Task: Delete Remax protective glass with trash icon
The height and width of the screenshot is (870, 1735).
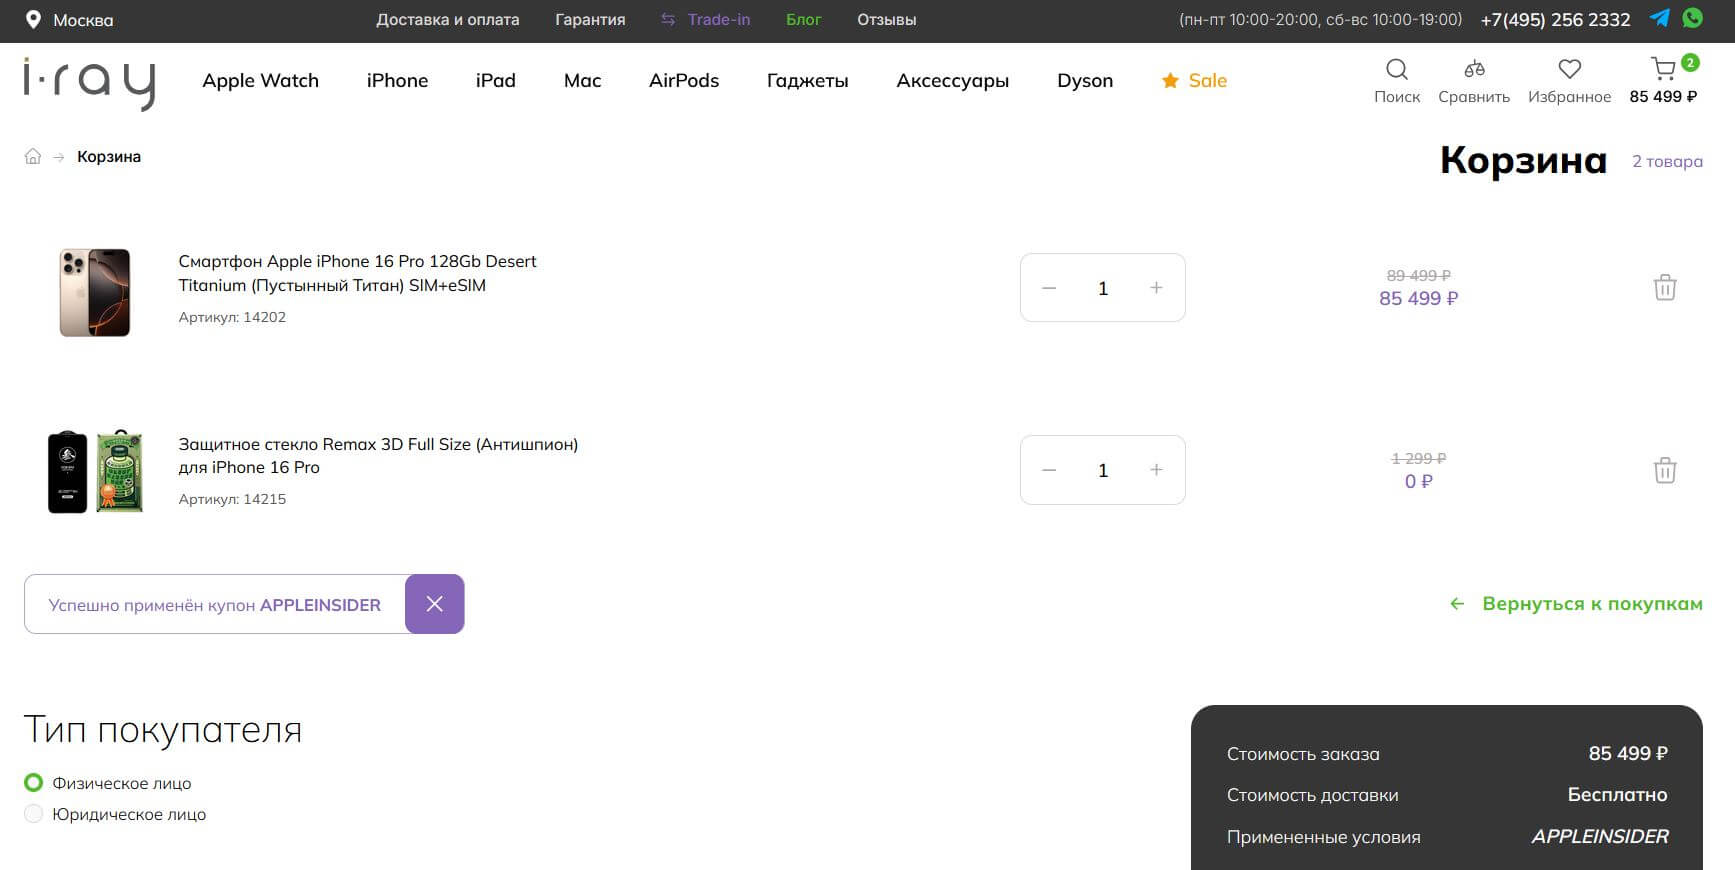Action: (1665, 470)
